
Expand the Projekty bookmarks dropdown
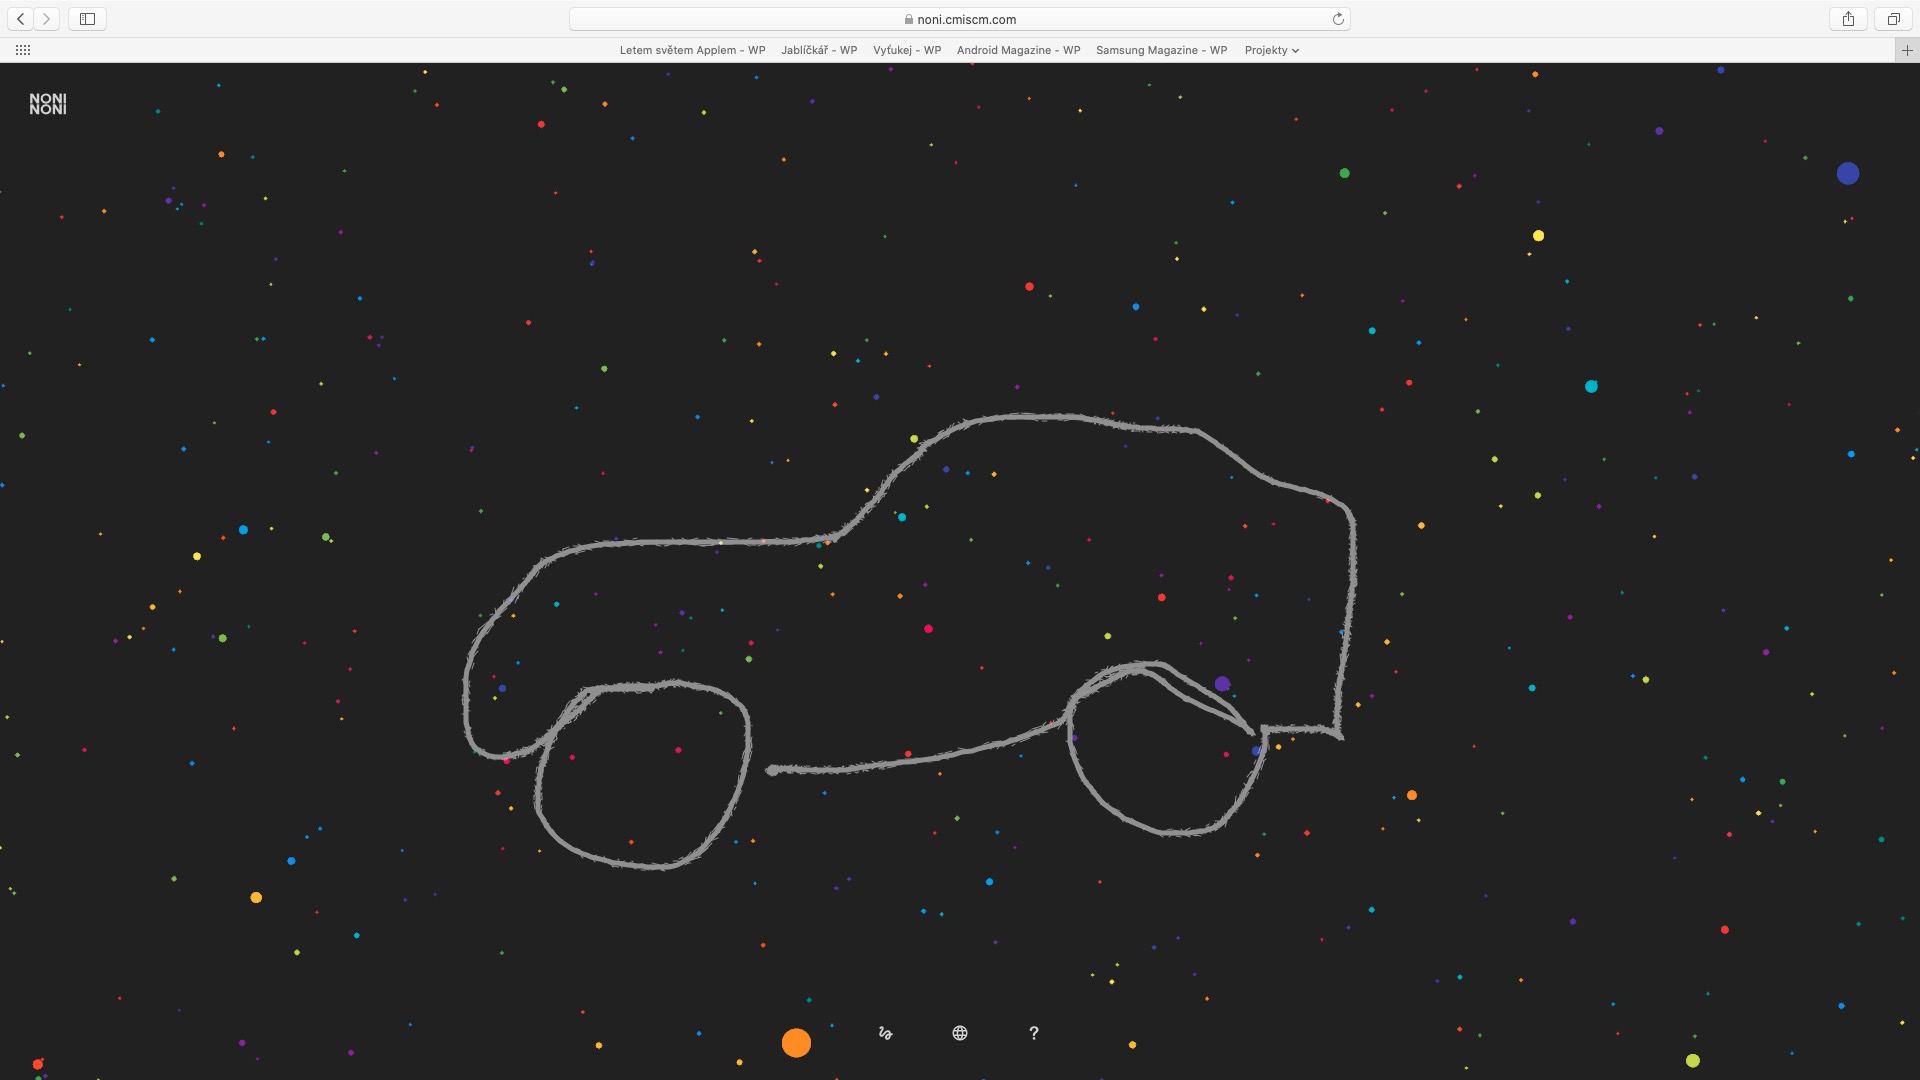coord(1271,50)
